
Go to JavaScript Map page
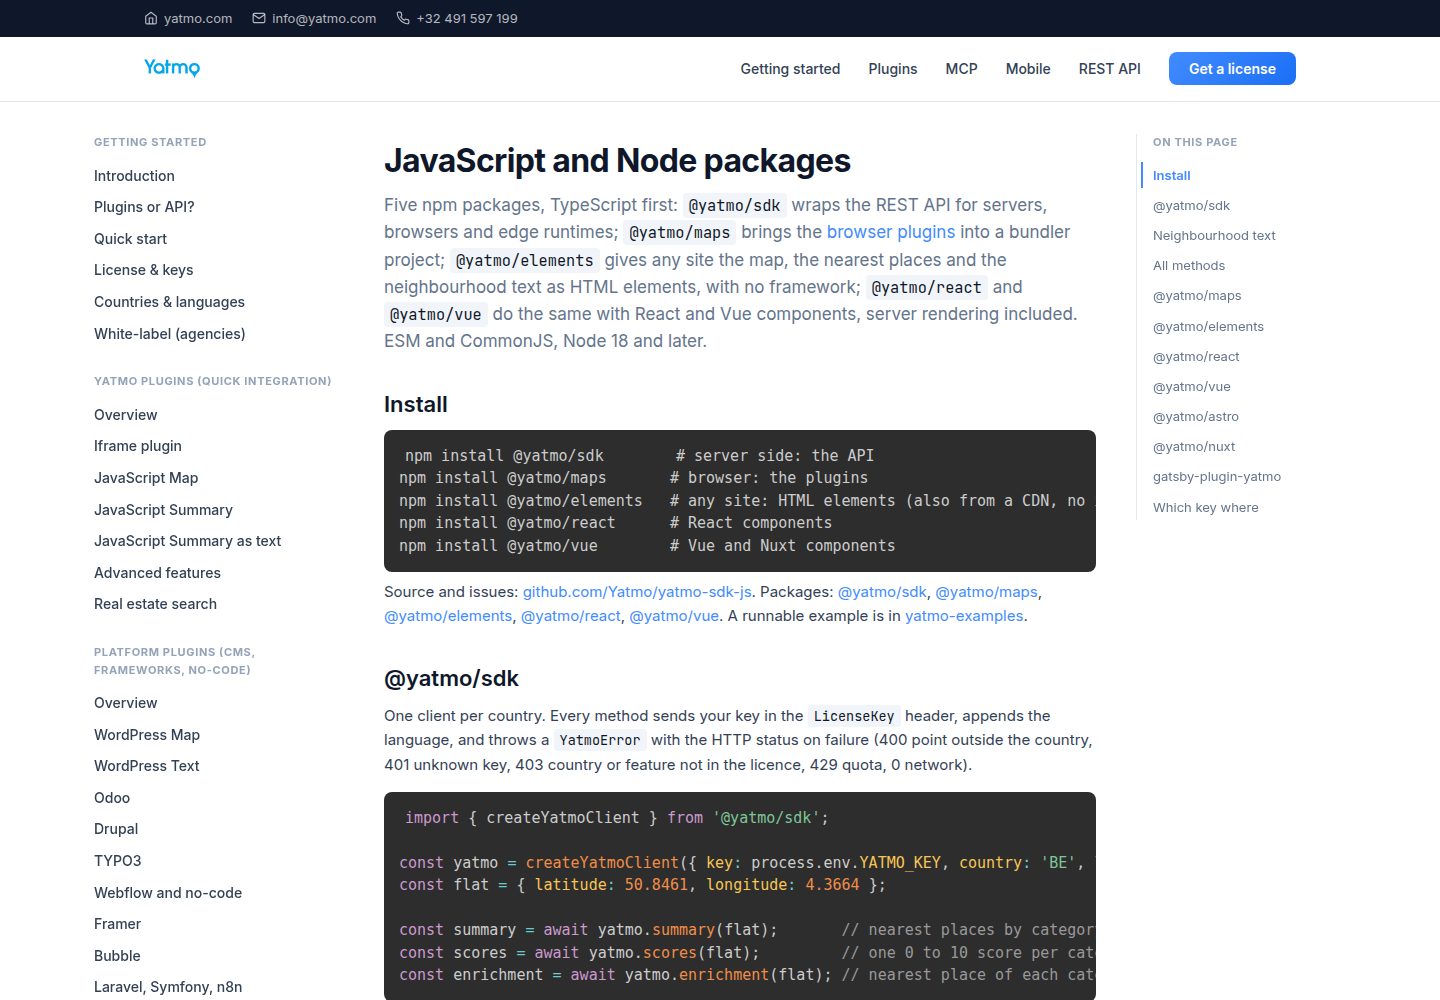click(146, 478)
